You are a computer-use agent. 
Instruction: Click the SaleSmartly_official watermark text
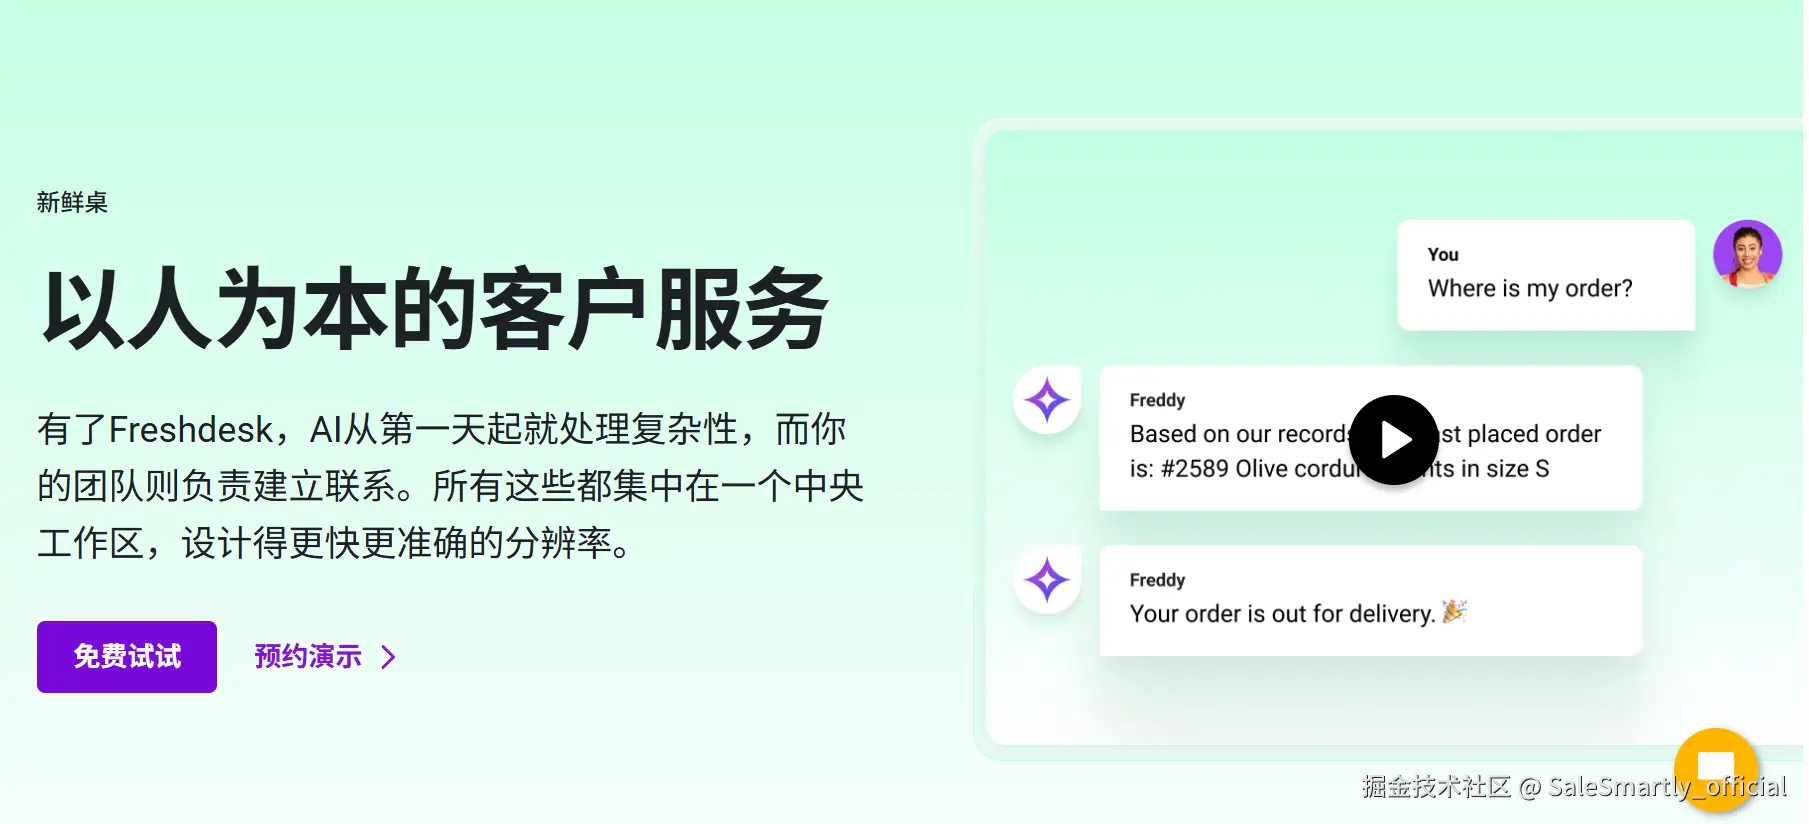pos(1667,788)
